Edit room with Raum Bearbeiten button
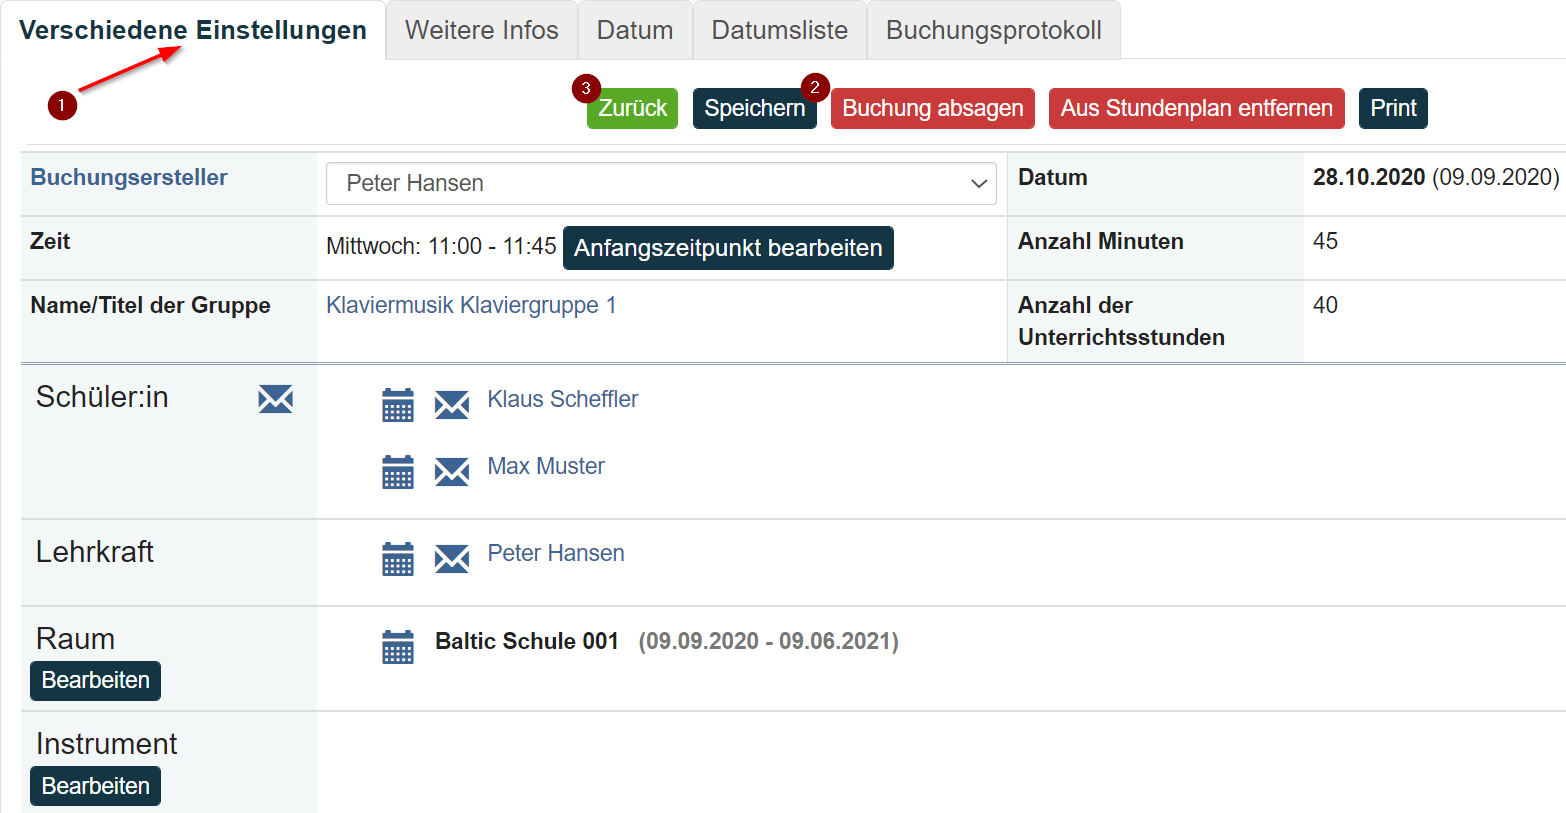 [96, 680]
